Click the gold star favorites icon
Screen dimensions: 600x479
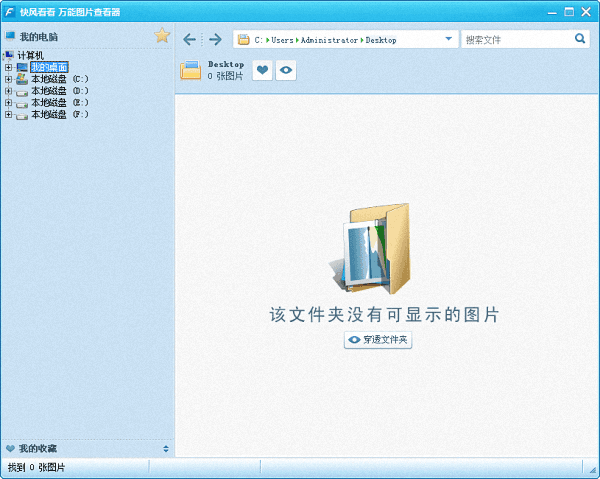coord(162,36)
